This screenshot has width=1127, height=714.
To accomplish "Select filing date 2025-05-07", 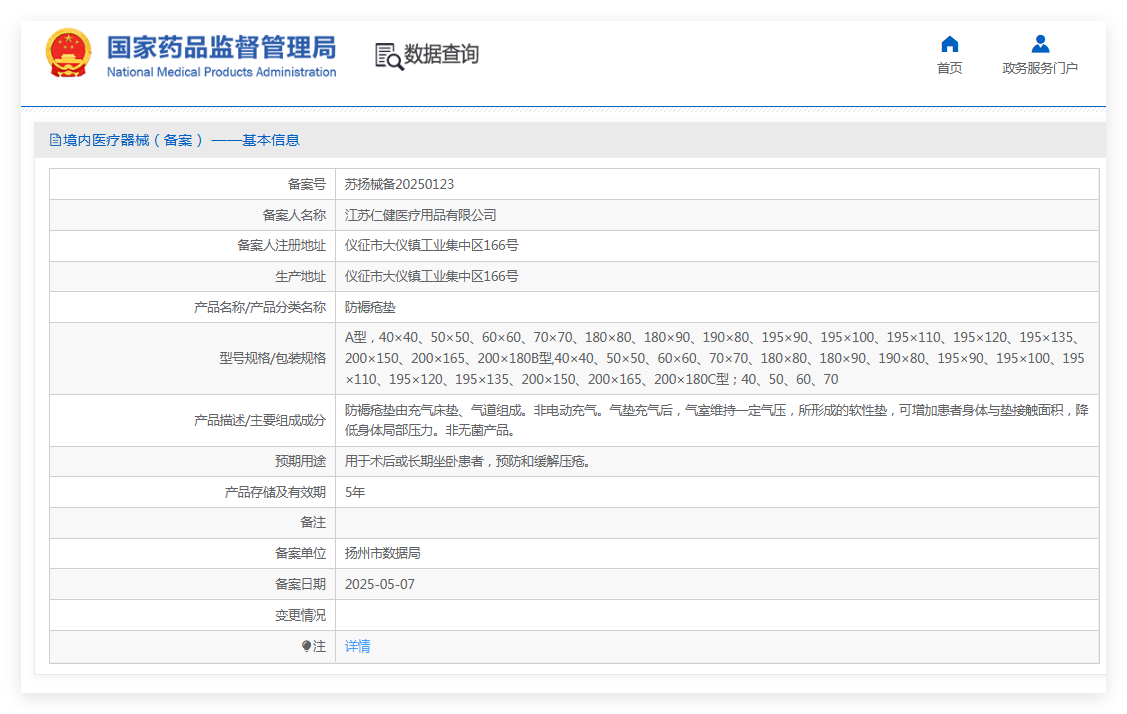I will [x=380, y=584].
